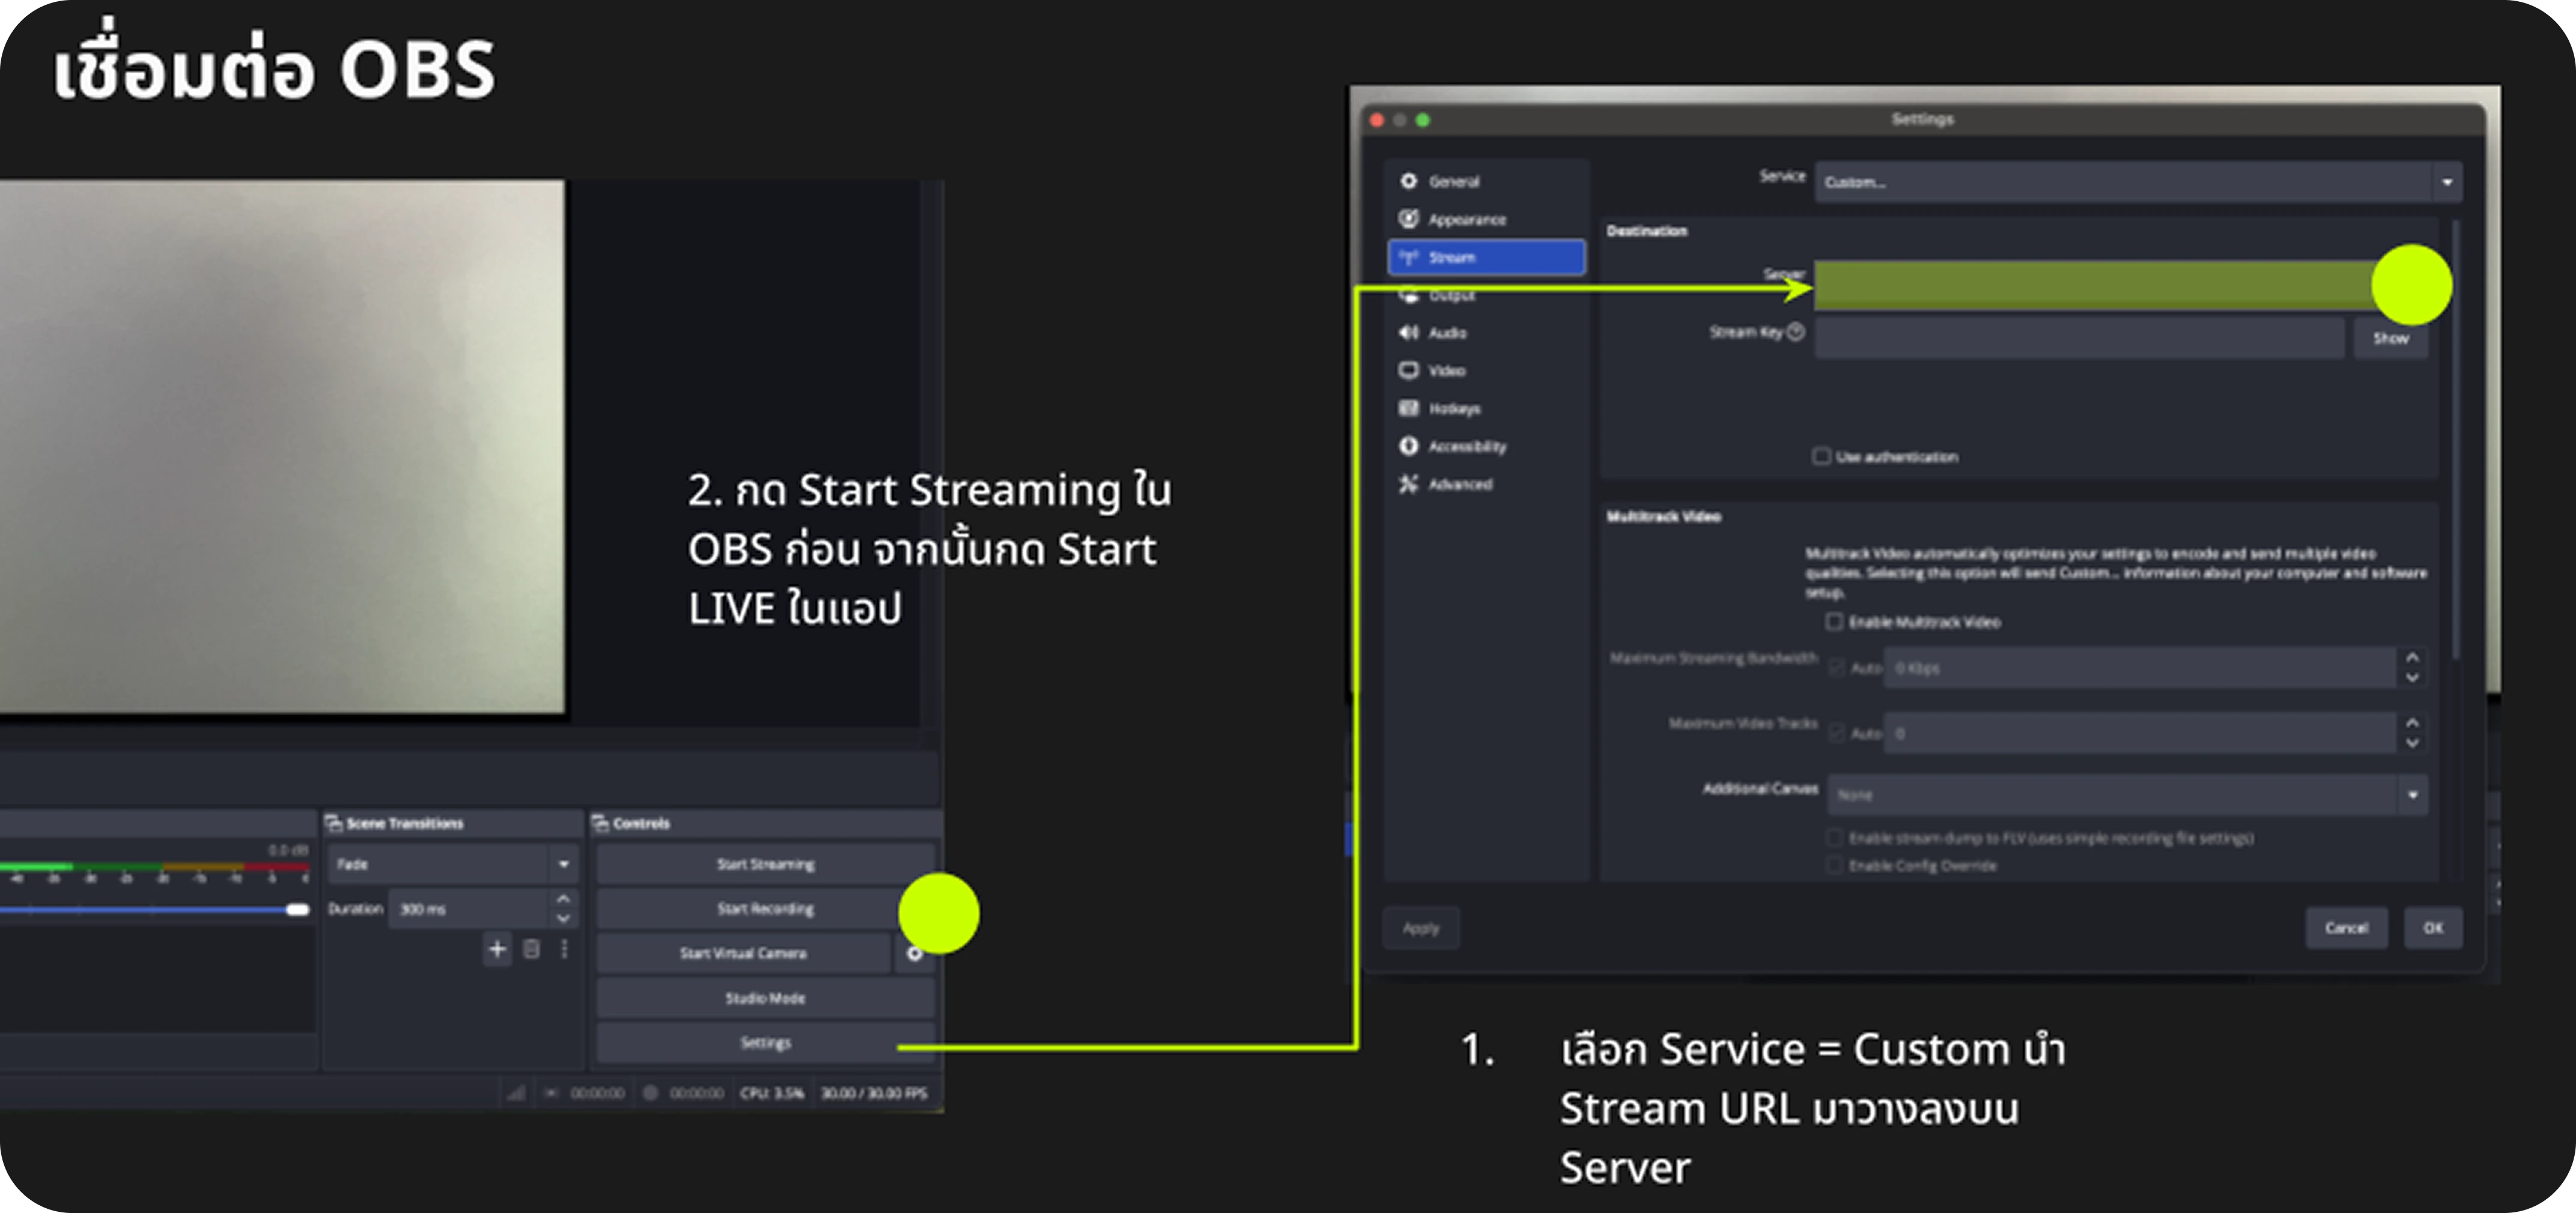
Task: Click the Scene Transitions dock icon
Action: [334, 823]
